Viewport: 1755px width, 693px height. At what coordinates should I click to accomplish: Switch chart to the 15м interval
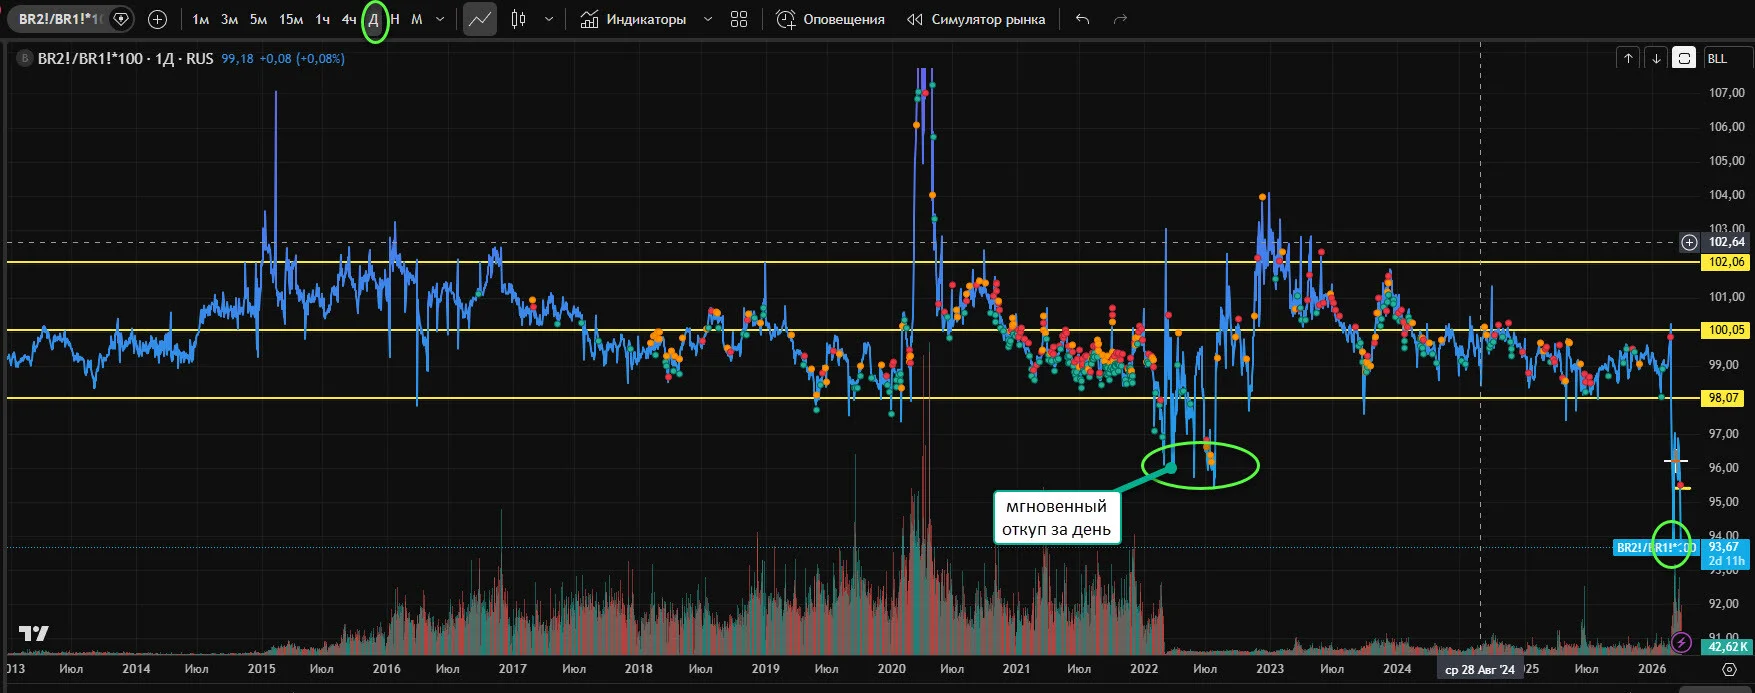click(291, 19)
